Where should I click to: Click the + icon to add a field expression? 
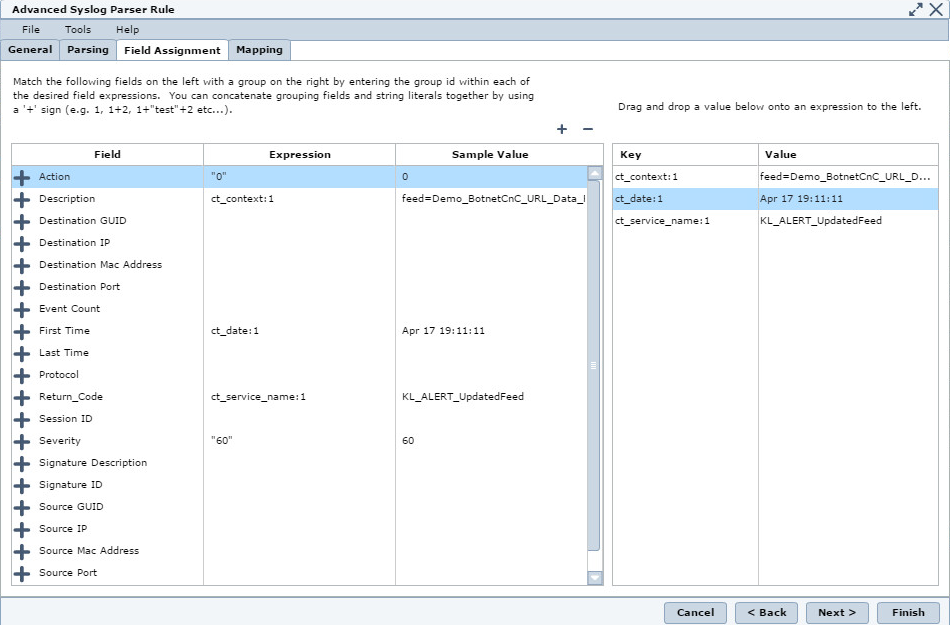point(561,129)
